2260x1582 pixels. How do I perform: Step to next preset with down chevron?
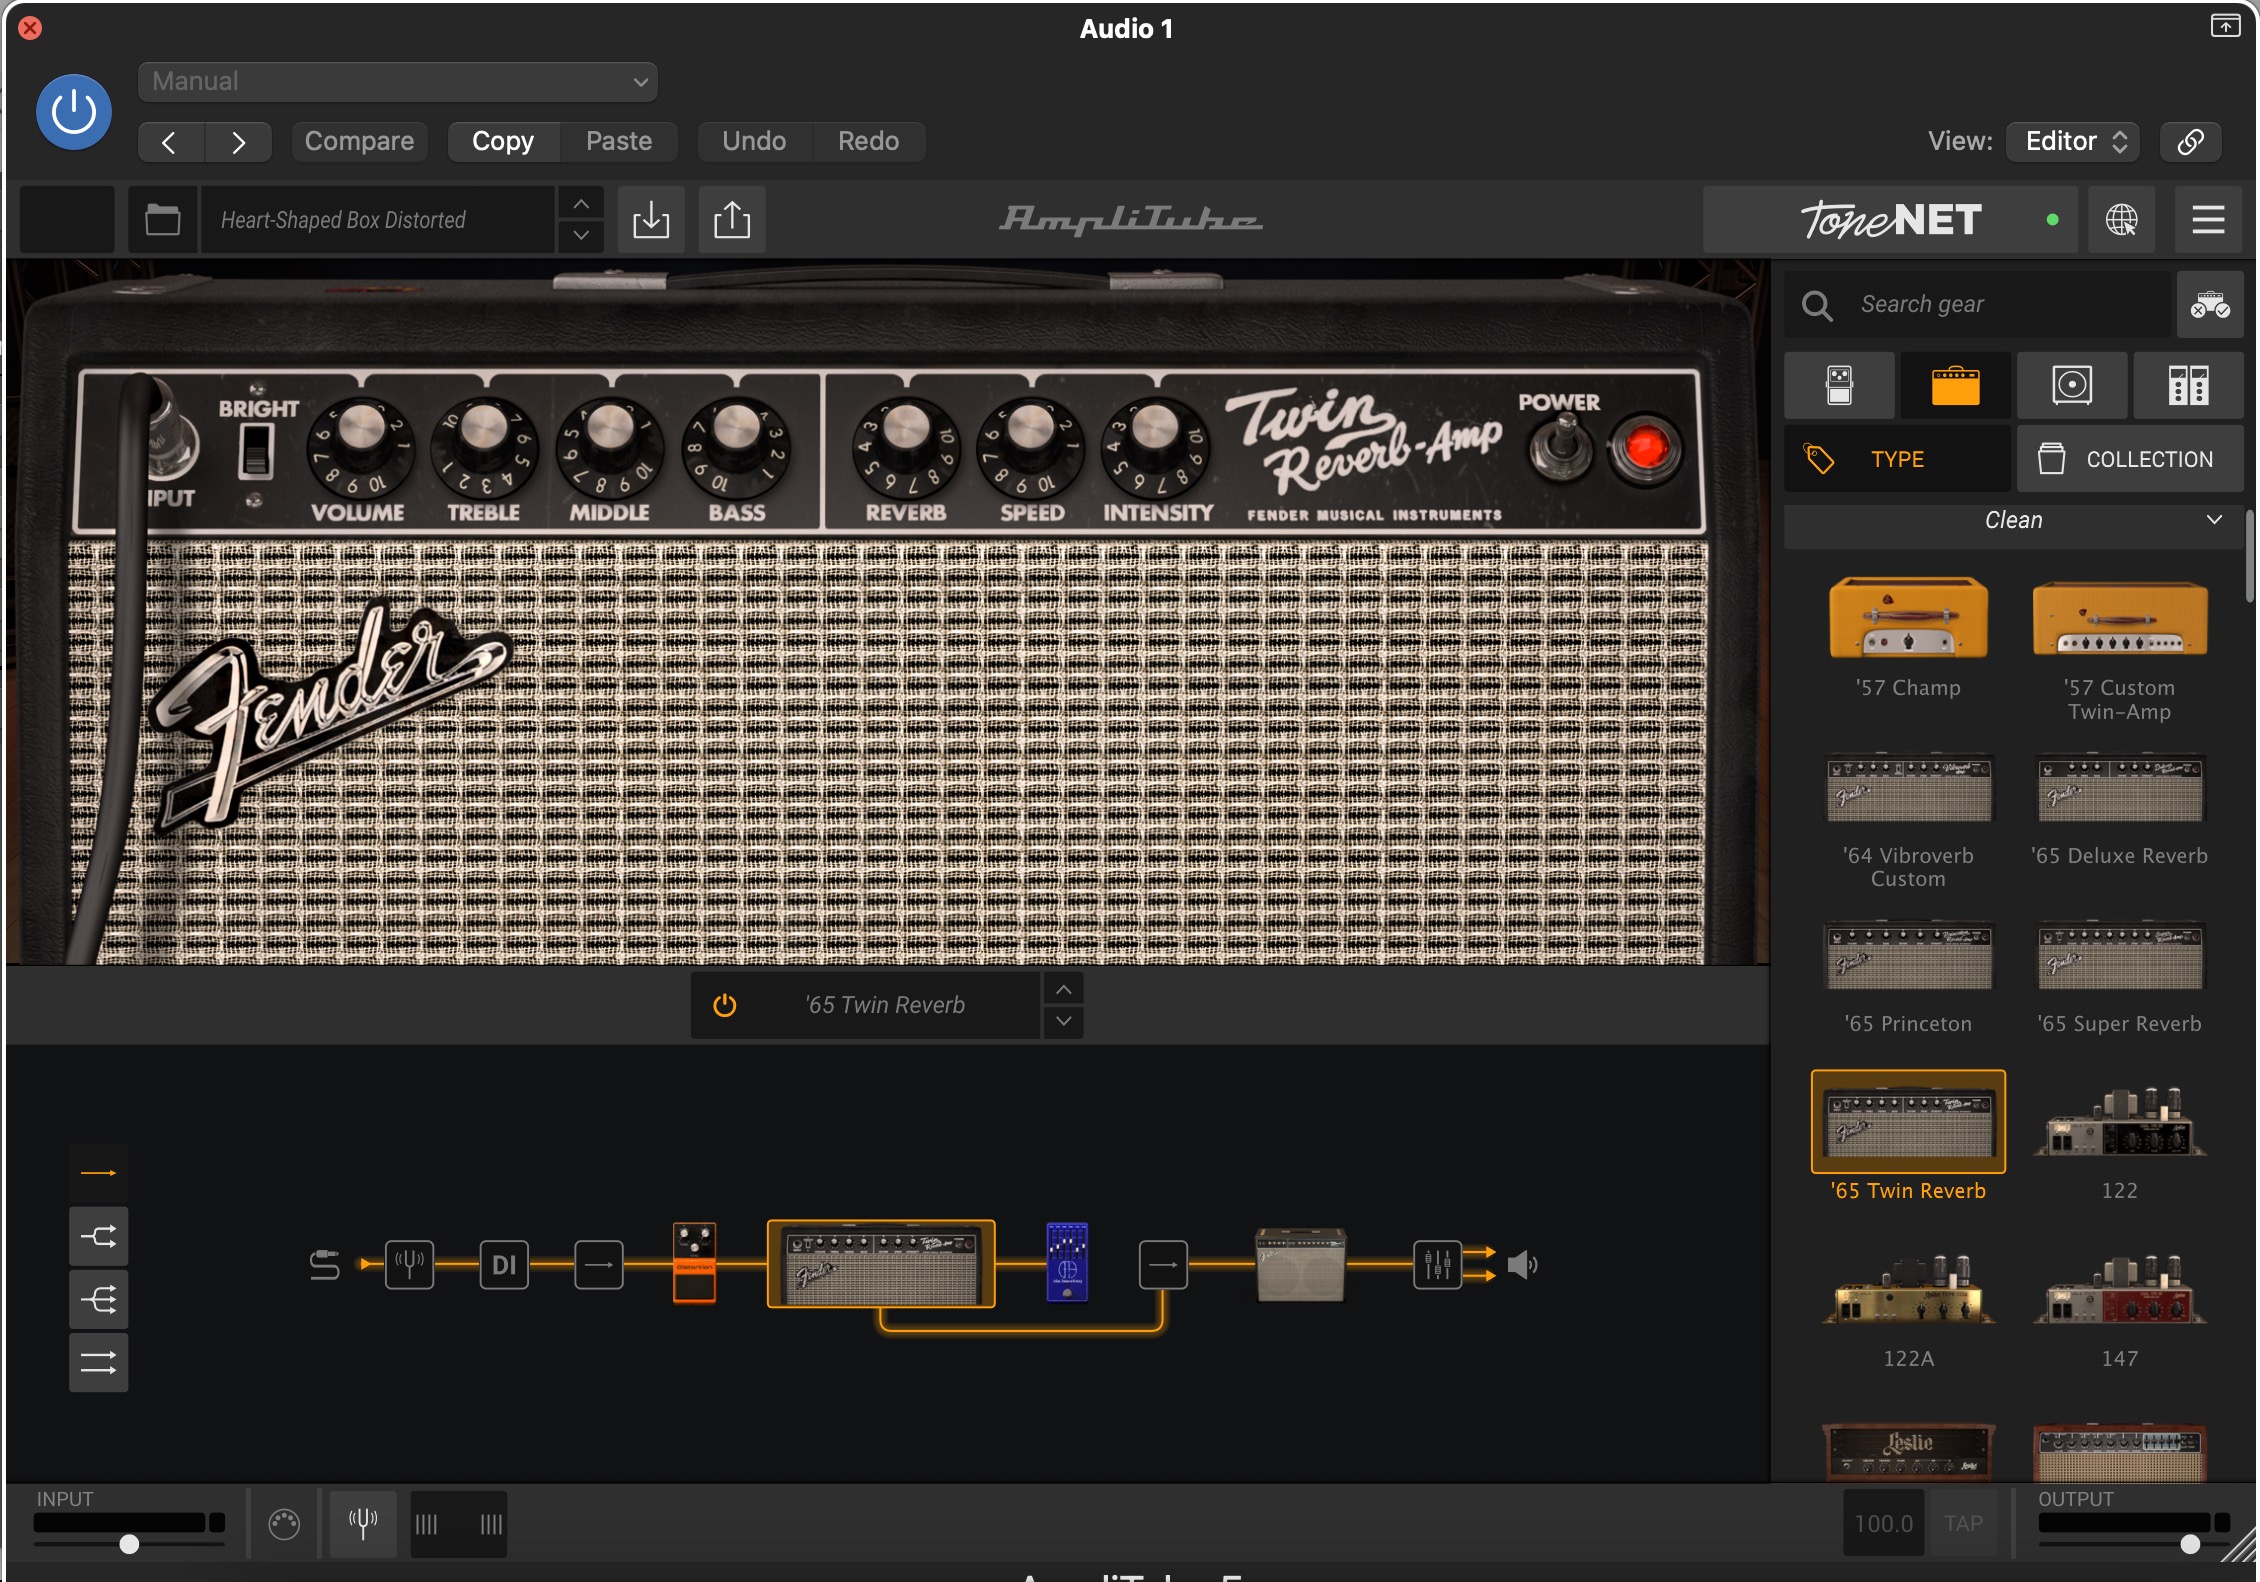pyautogui.click(x=581, y=236)
